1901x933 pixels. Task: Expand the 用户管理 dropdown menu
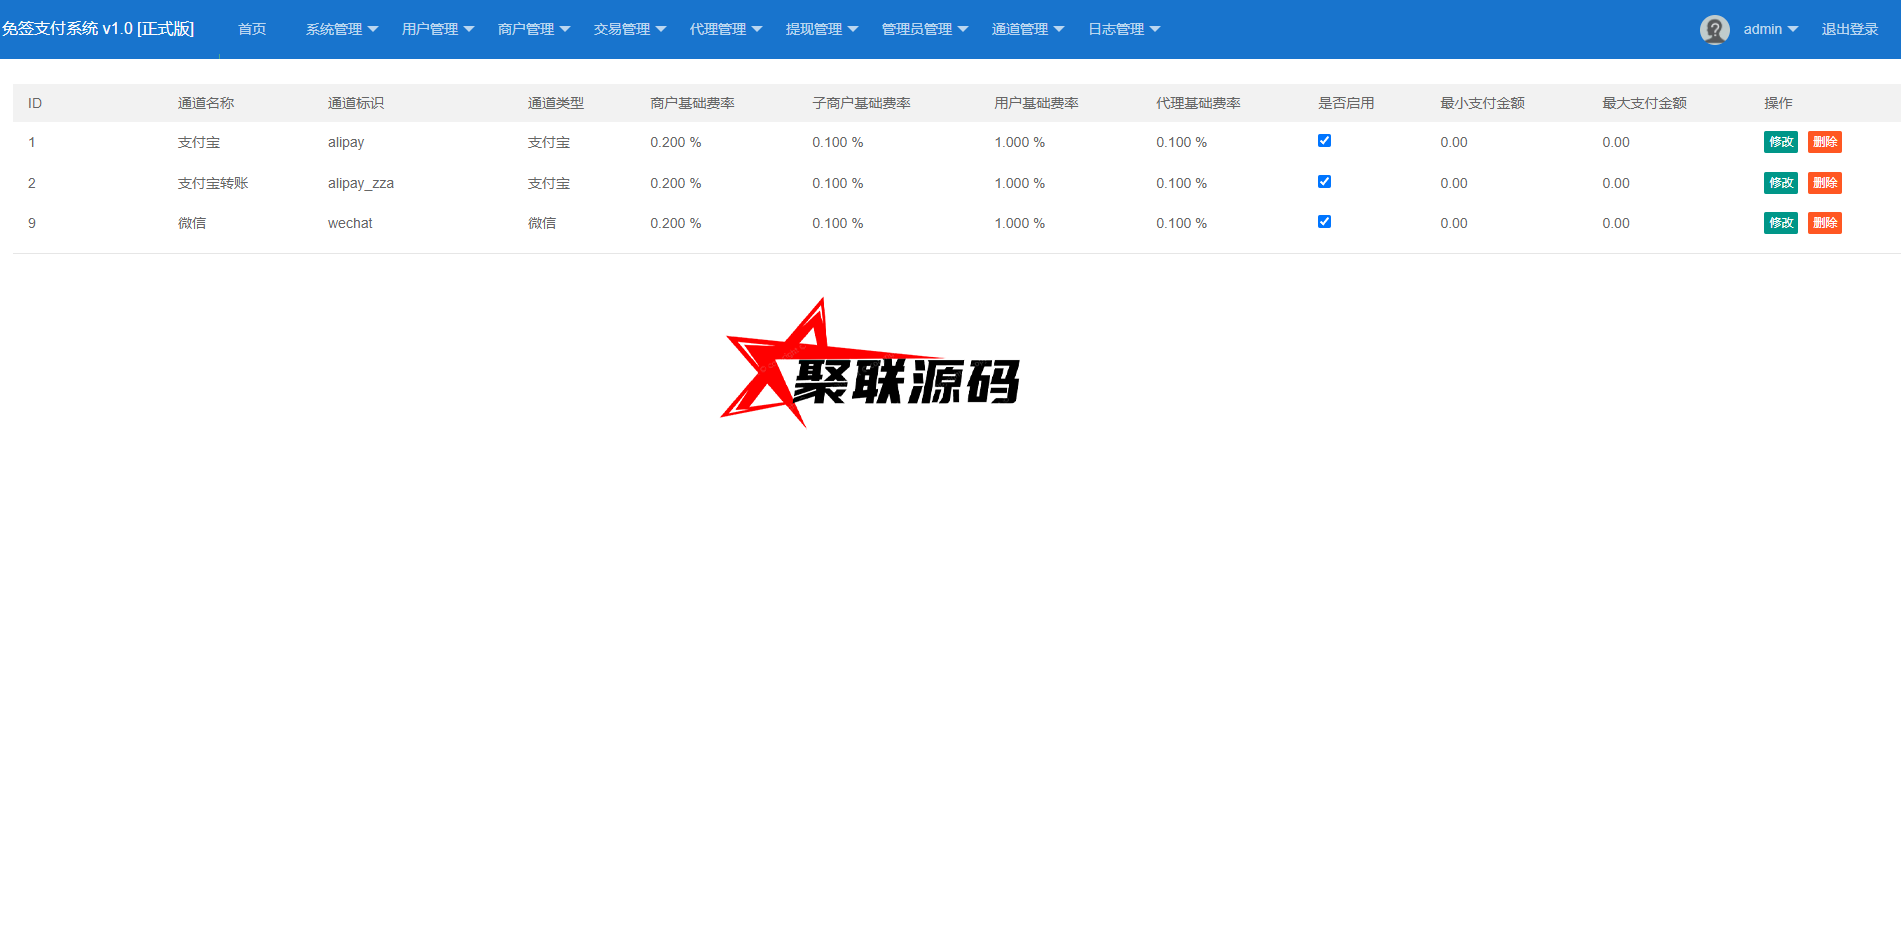point(438,30)
